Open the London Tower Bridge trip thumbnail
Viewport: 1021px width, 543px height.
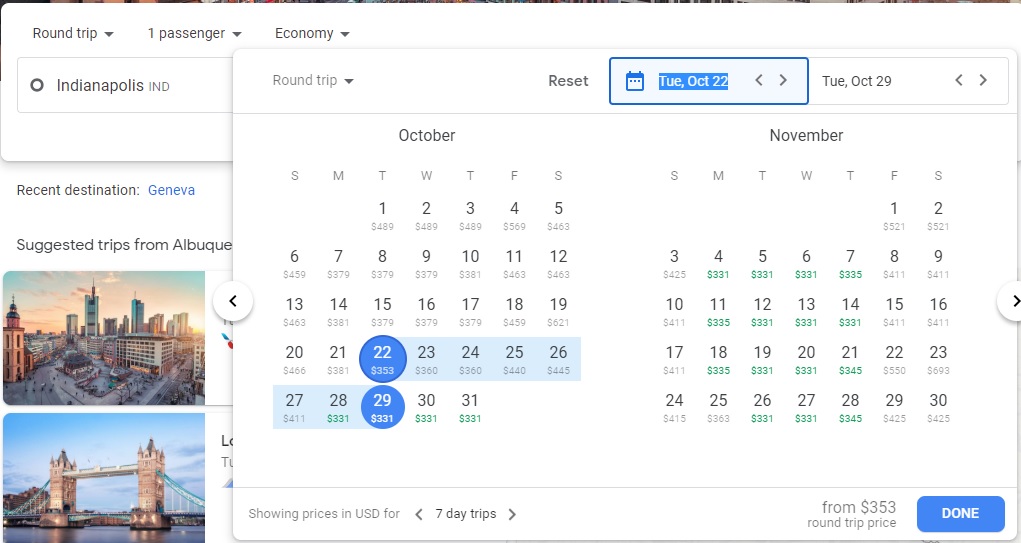pyautogui.click(x=104, y=477)
